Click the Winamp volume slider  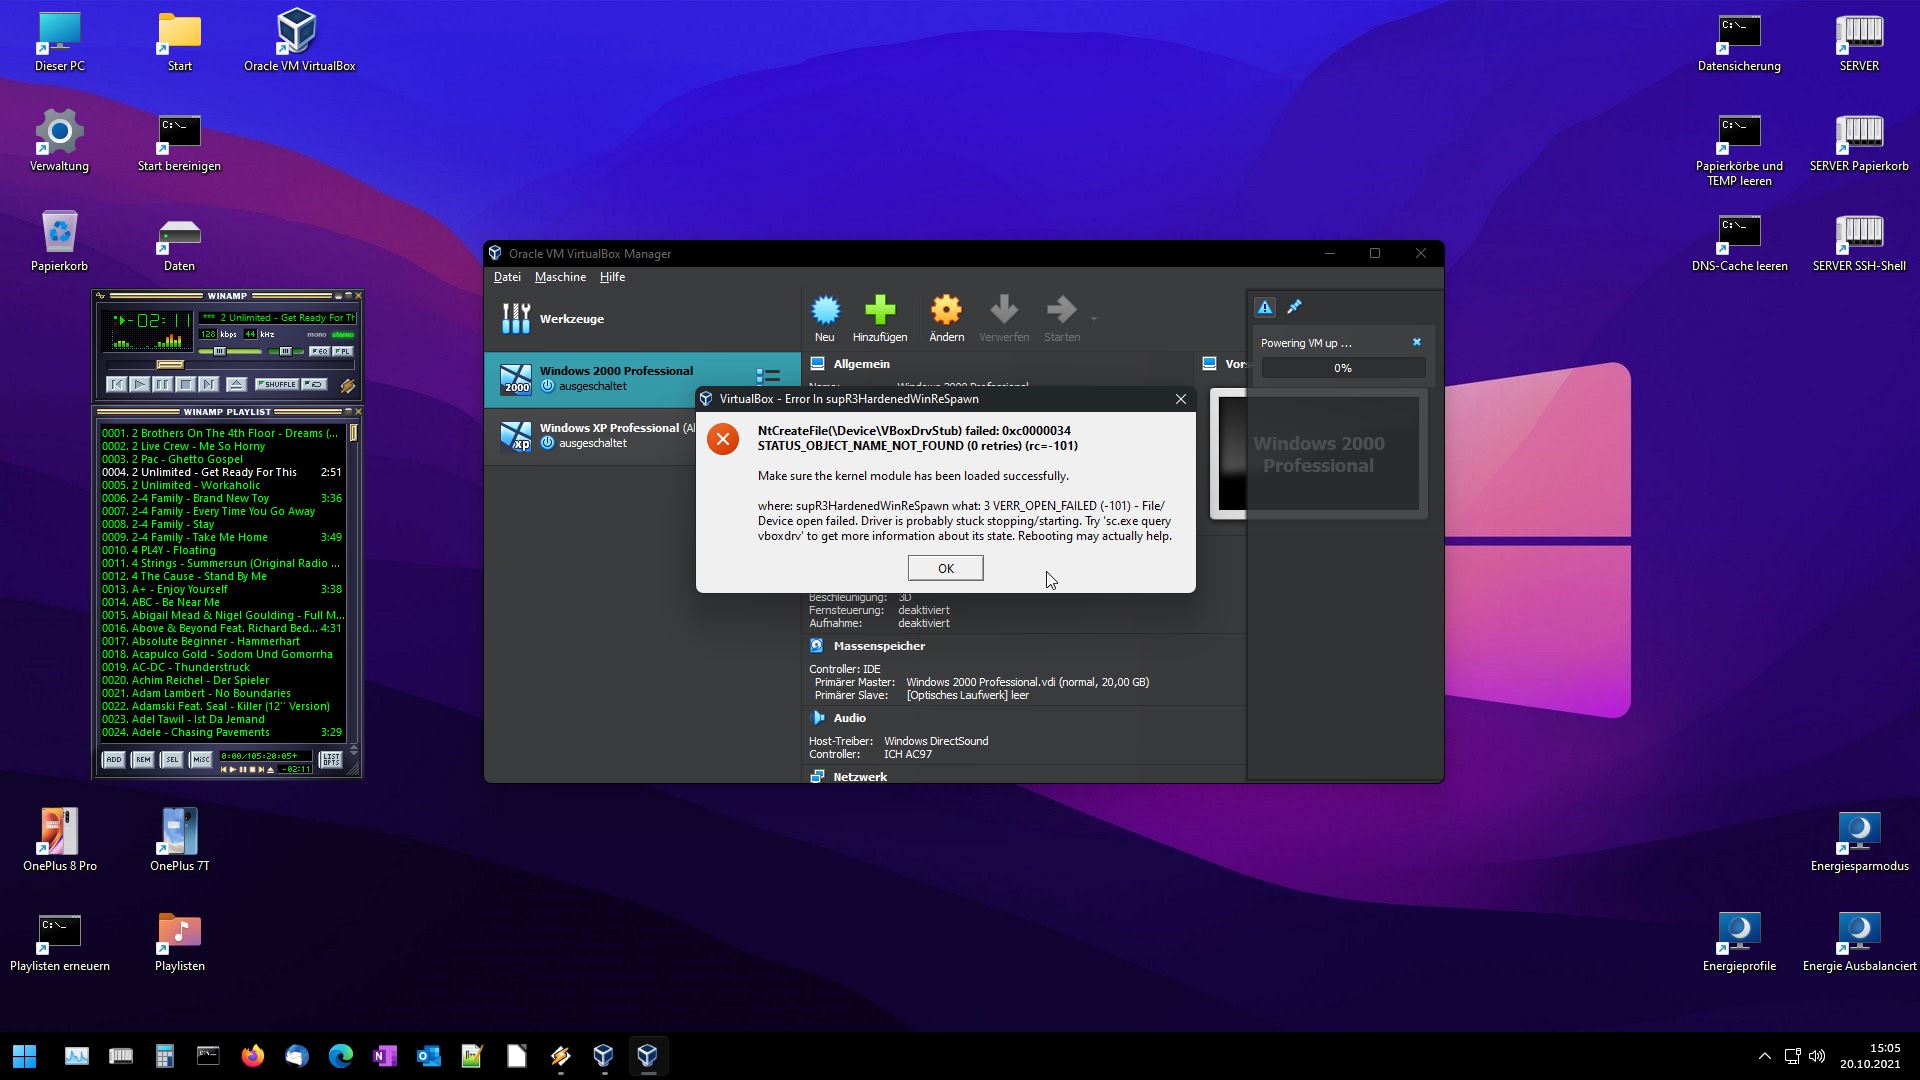231,352
